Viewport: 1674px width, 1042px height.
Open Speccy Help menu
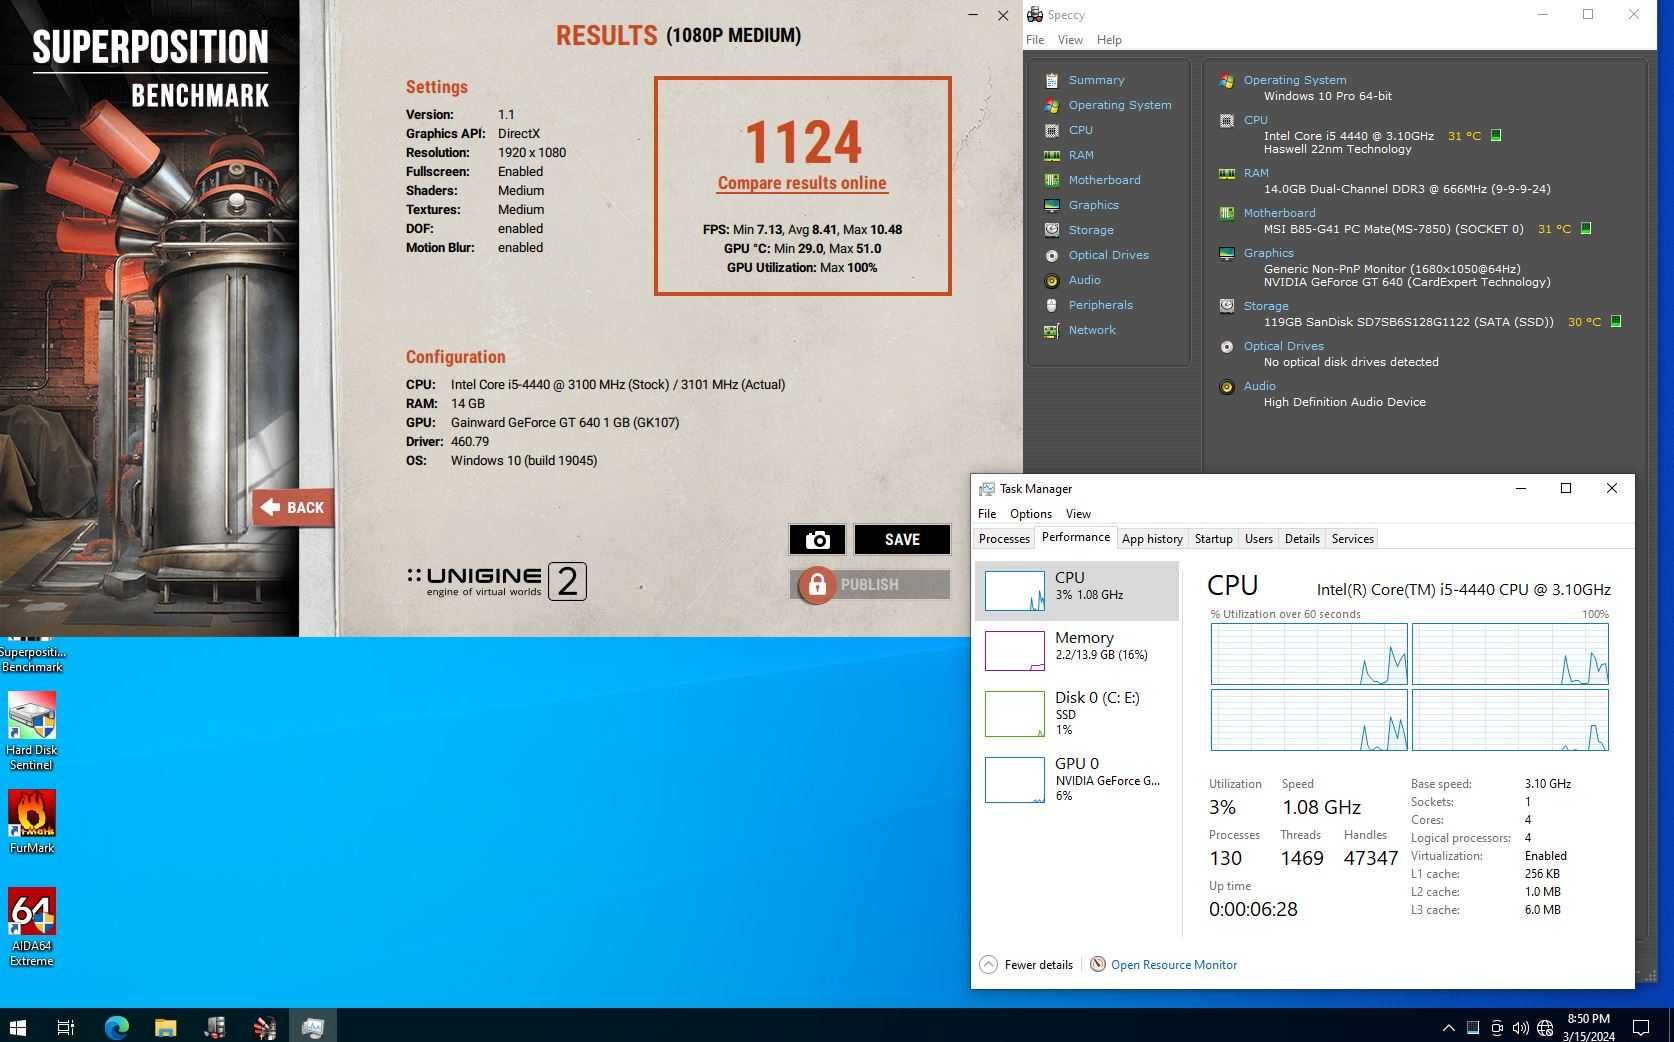[1109, 40]
